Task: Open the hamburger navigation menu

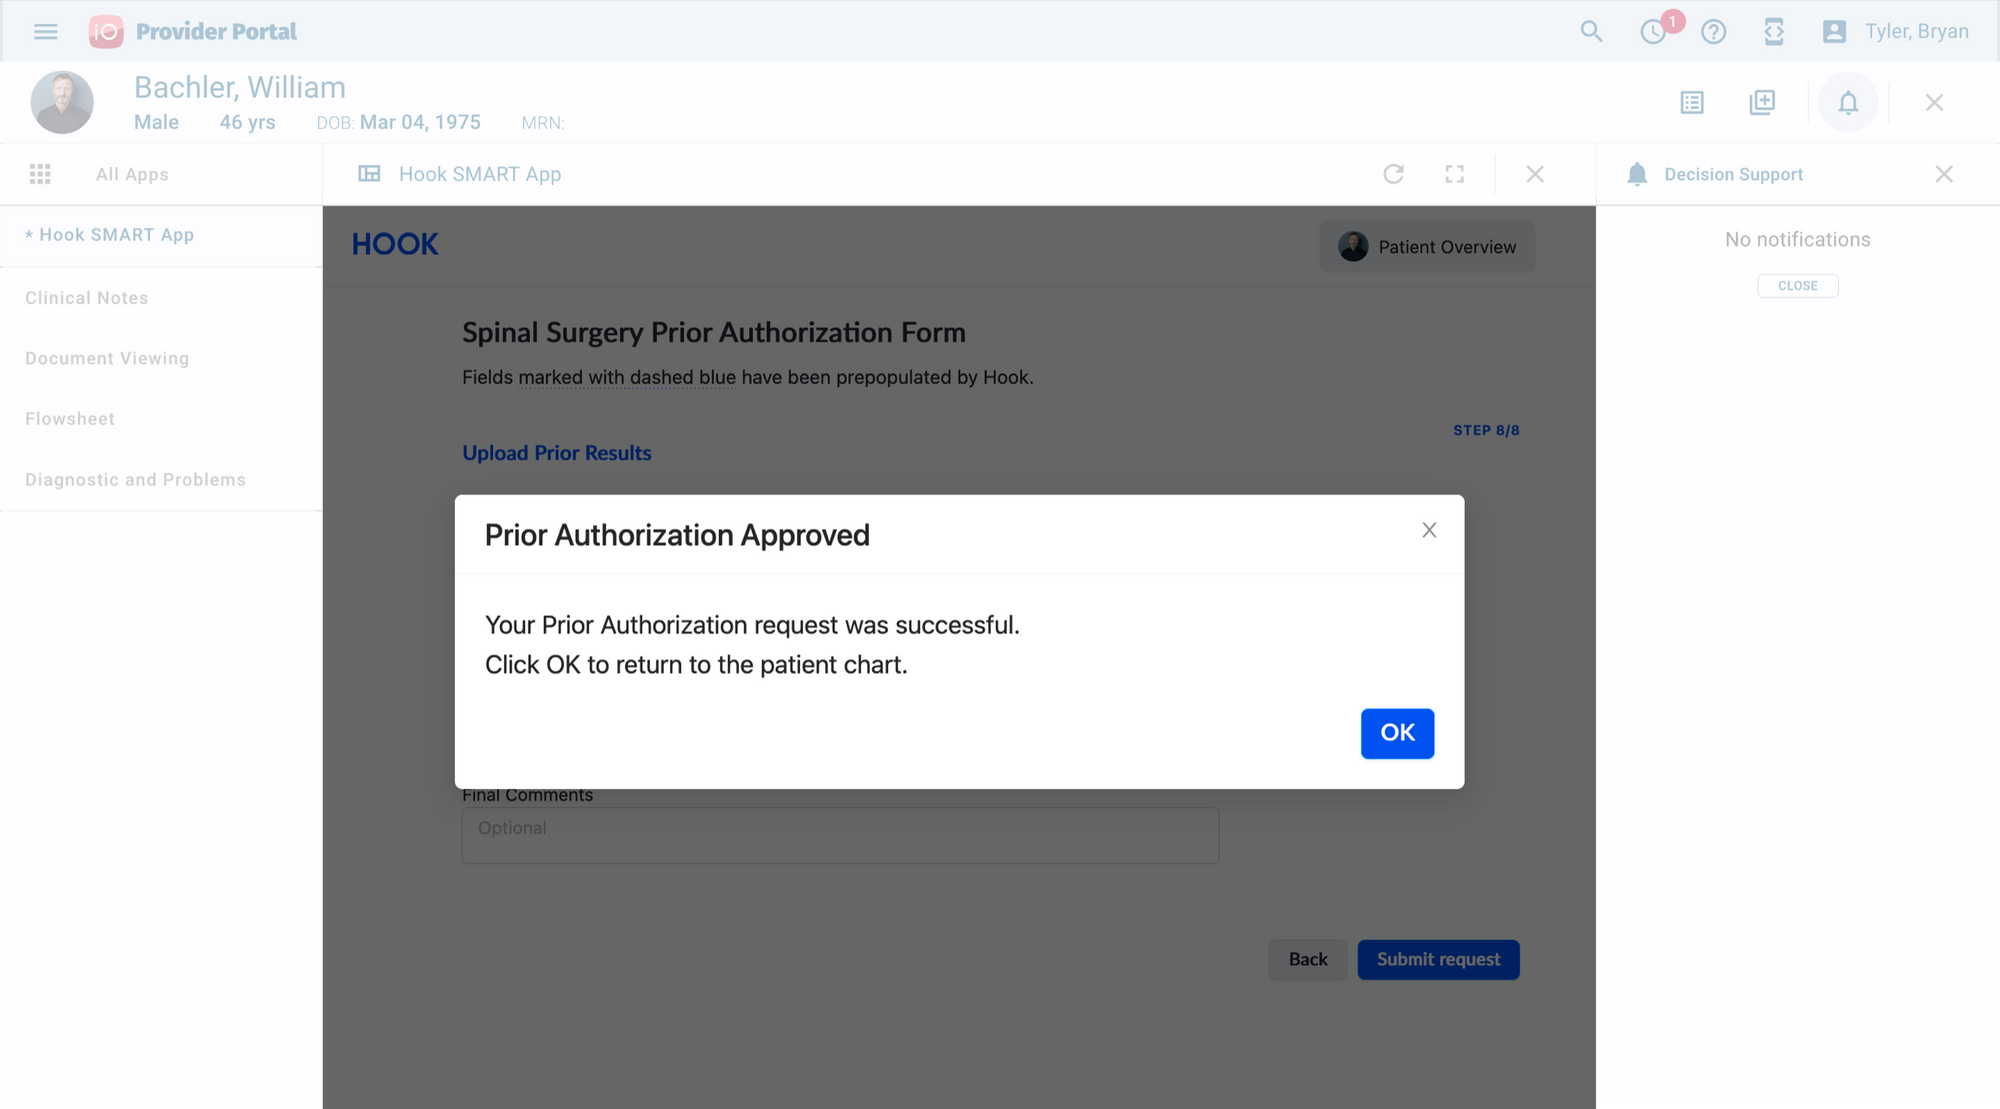Action: coord(45,32)
